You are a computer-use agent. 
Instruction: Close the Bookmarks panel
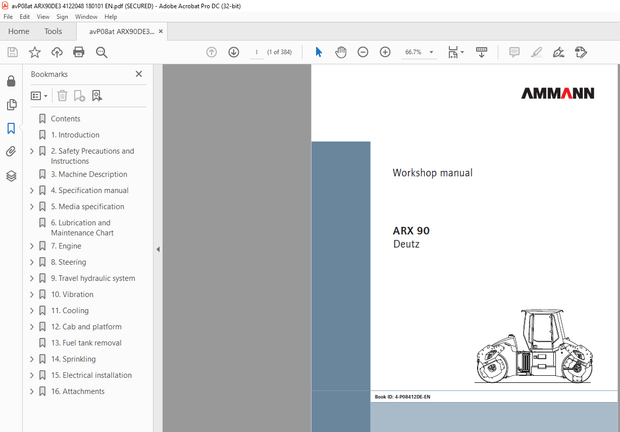(139, 74)
